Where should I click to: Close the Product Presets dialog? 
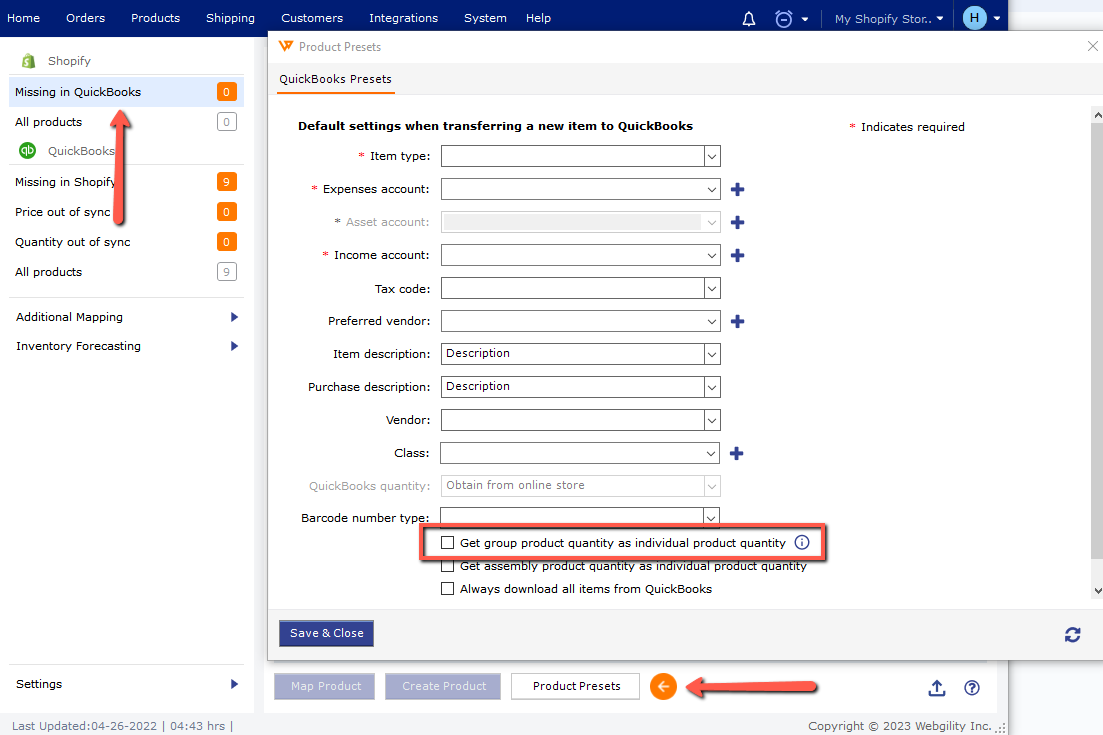click(1092, 46)
